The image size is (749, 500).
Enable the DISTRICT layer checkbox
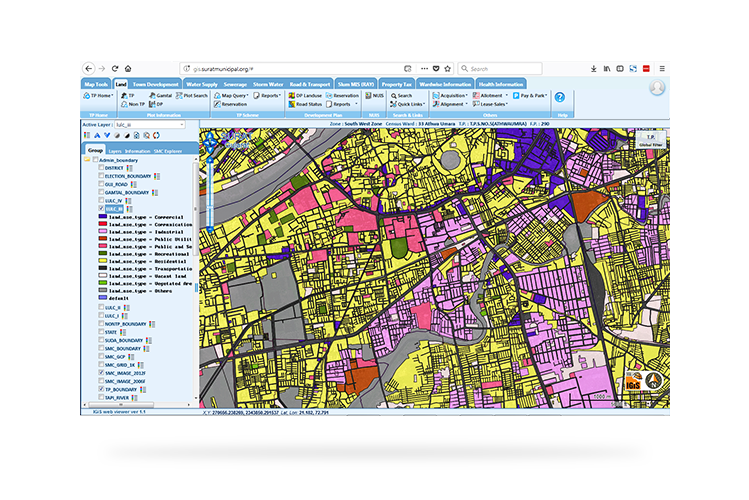pyautogui.click(x=101, y=168)
